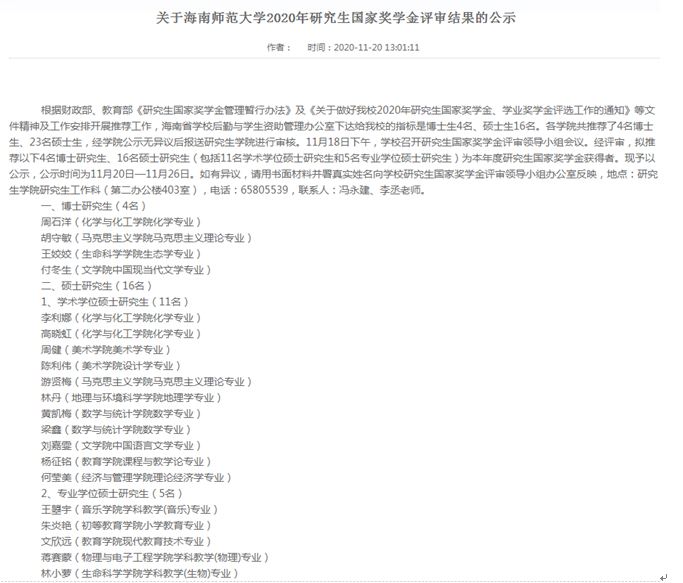Click the line 游贤梅（马克思主义学院…）

point(146,382)
